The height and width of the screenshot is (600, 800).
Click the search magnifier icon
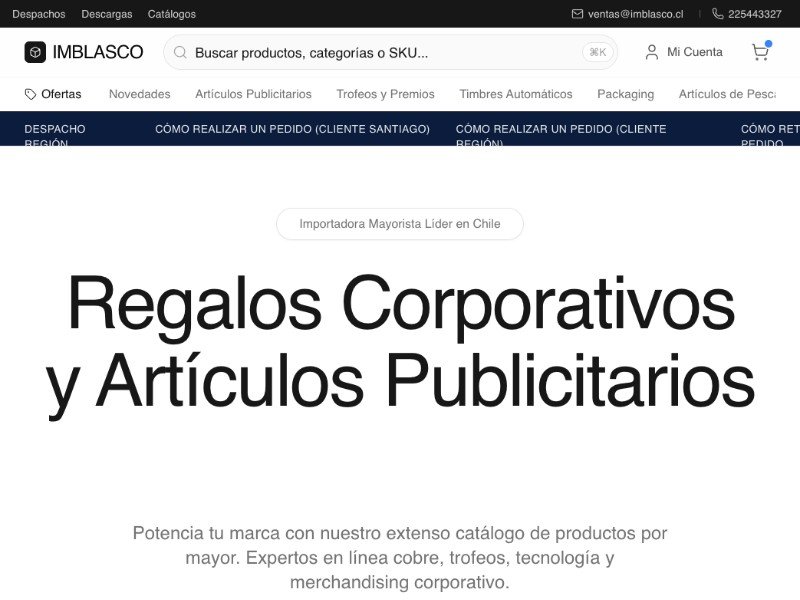click(180, 52)
